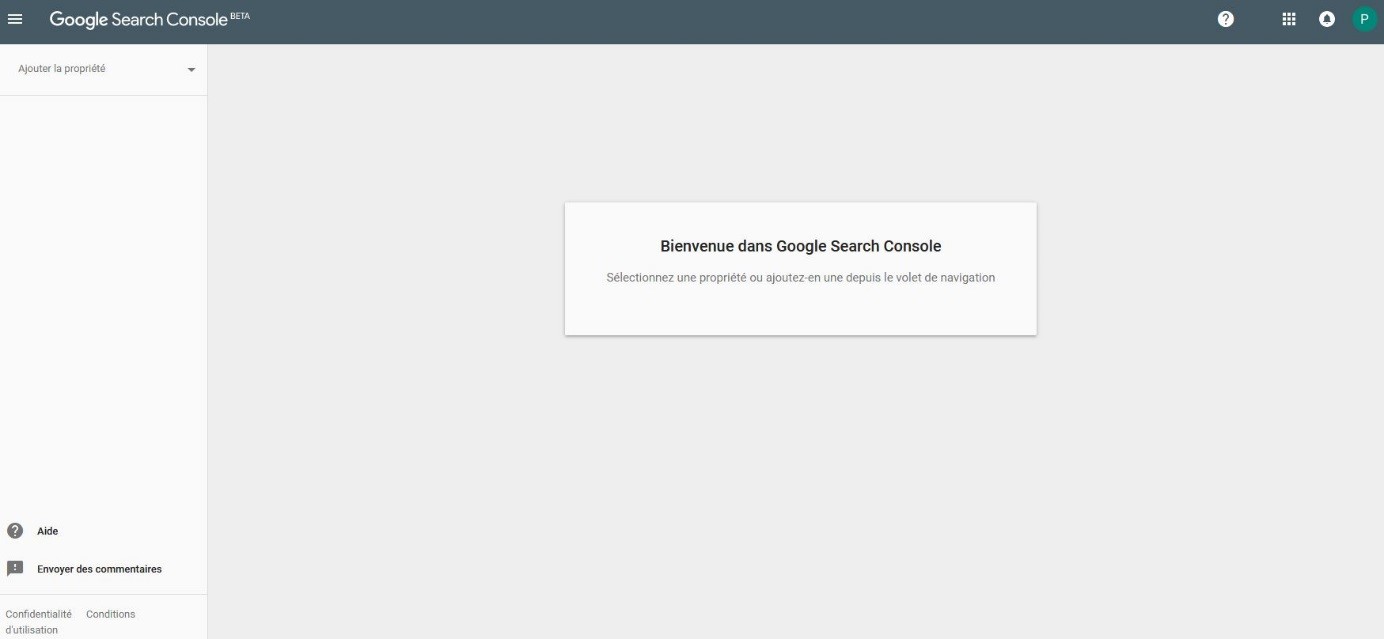This screenshot has width=1384, height=639.
Task: Click the Sélectionnez une propriété instruction text
Action: (801, 278)
